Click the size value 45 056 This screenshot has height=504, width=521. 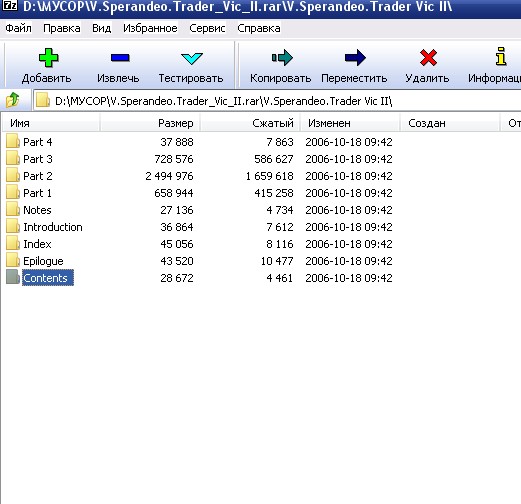pos(177,244)
